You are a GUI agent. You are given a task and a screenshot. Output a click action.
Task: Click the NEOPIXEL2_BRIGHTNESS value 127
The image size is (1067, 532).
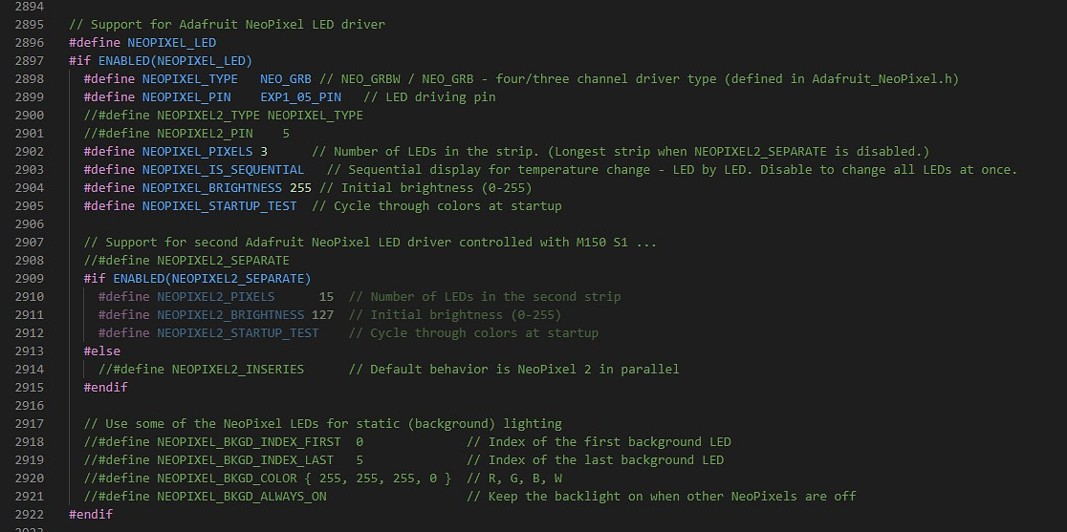[x=323, y=315]
